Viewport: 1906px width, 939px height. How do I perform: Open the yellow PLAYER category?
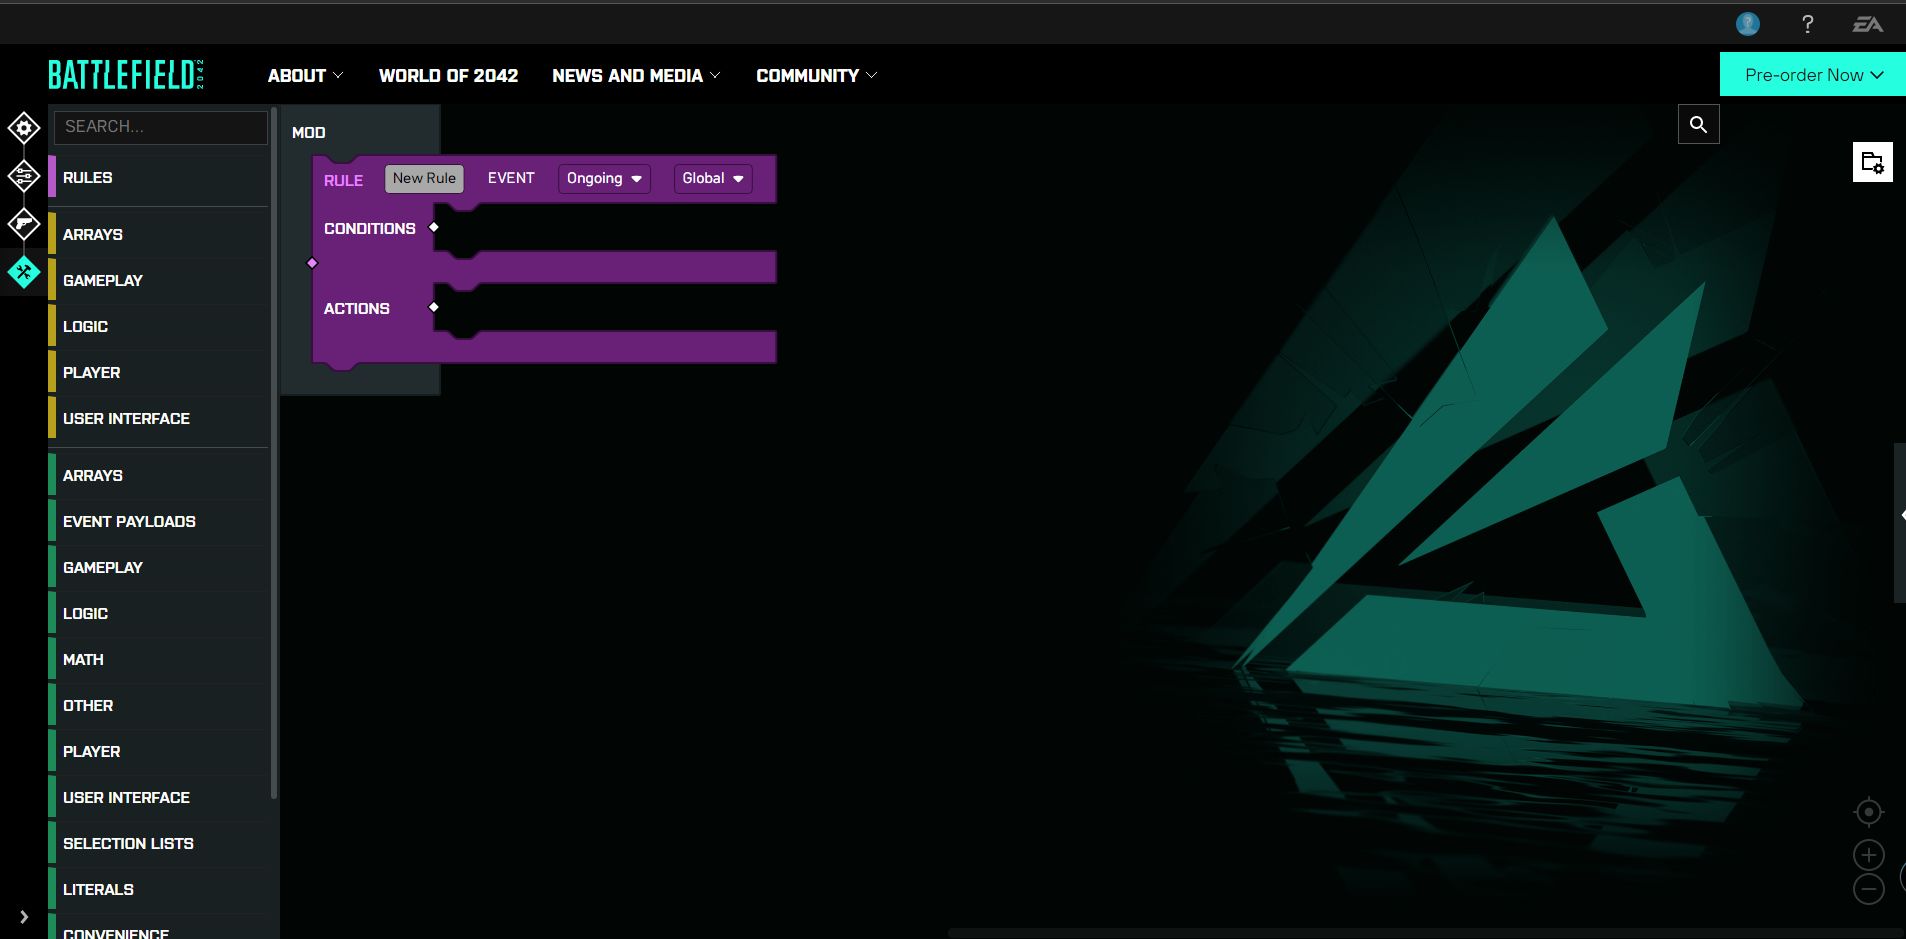tap(158, 372)
